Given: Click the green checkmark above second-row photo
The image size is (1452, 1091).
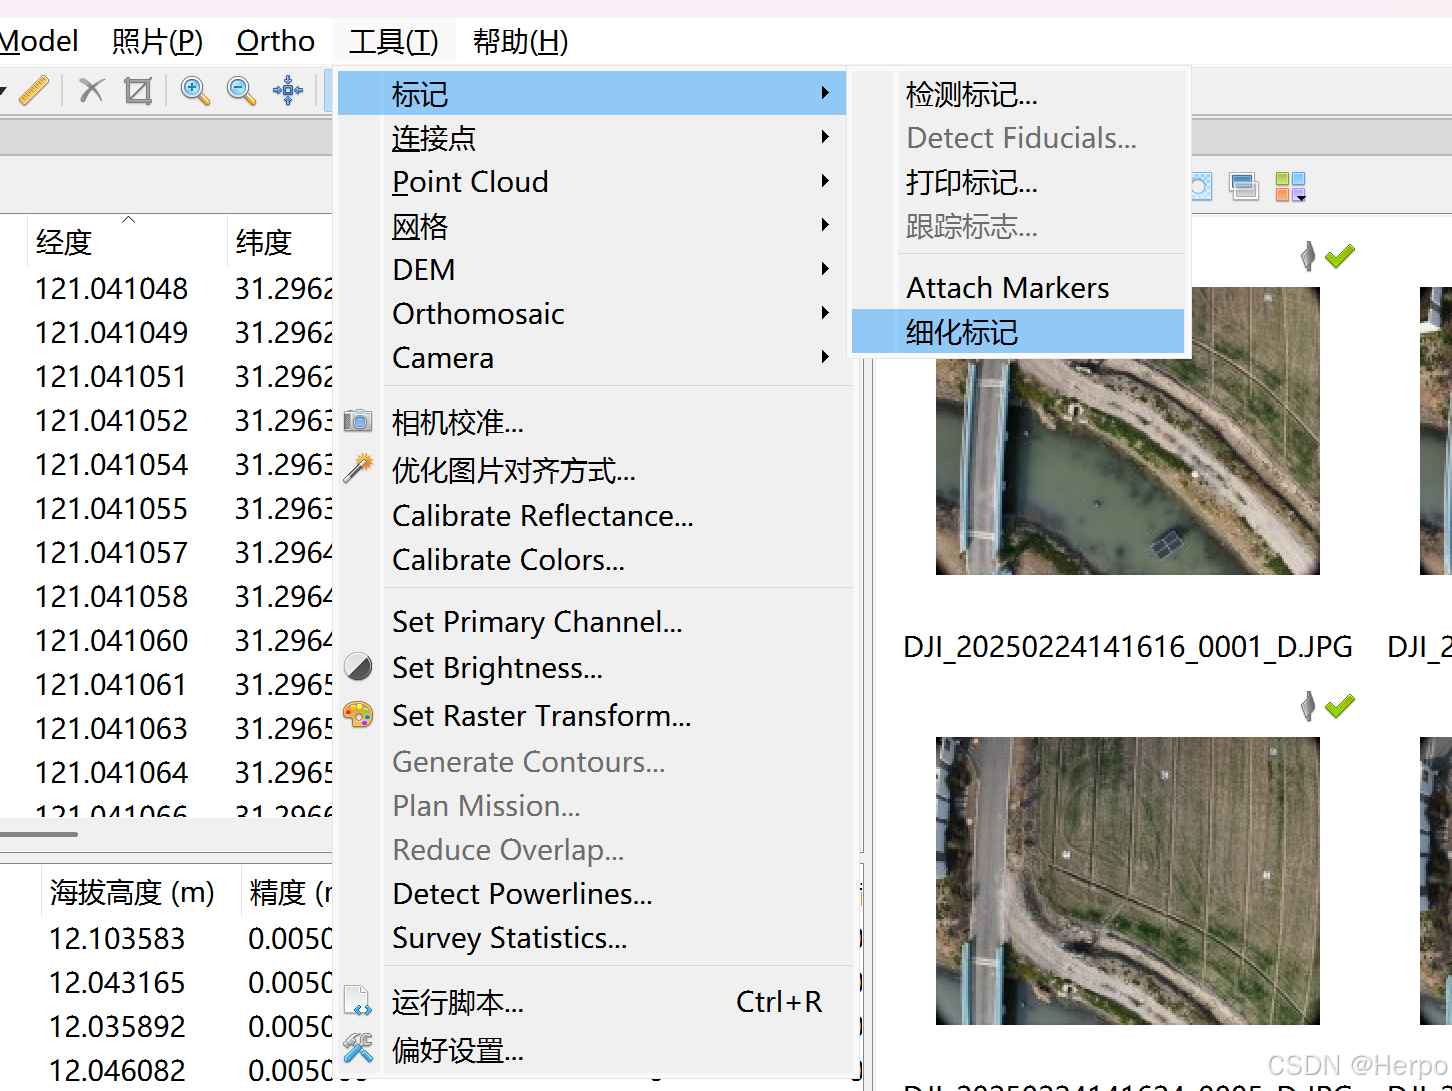Looking at the screenshot, I should click(1339, 706).
